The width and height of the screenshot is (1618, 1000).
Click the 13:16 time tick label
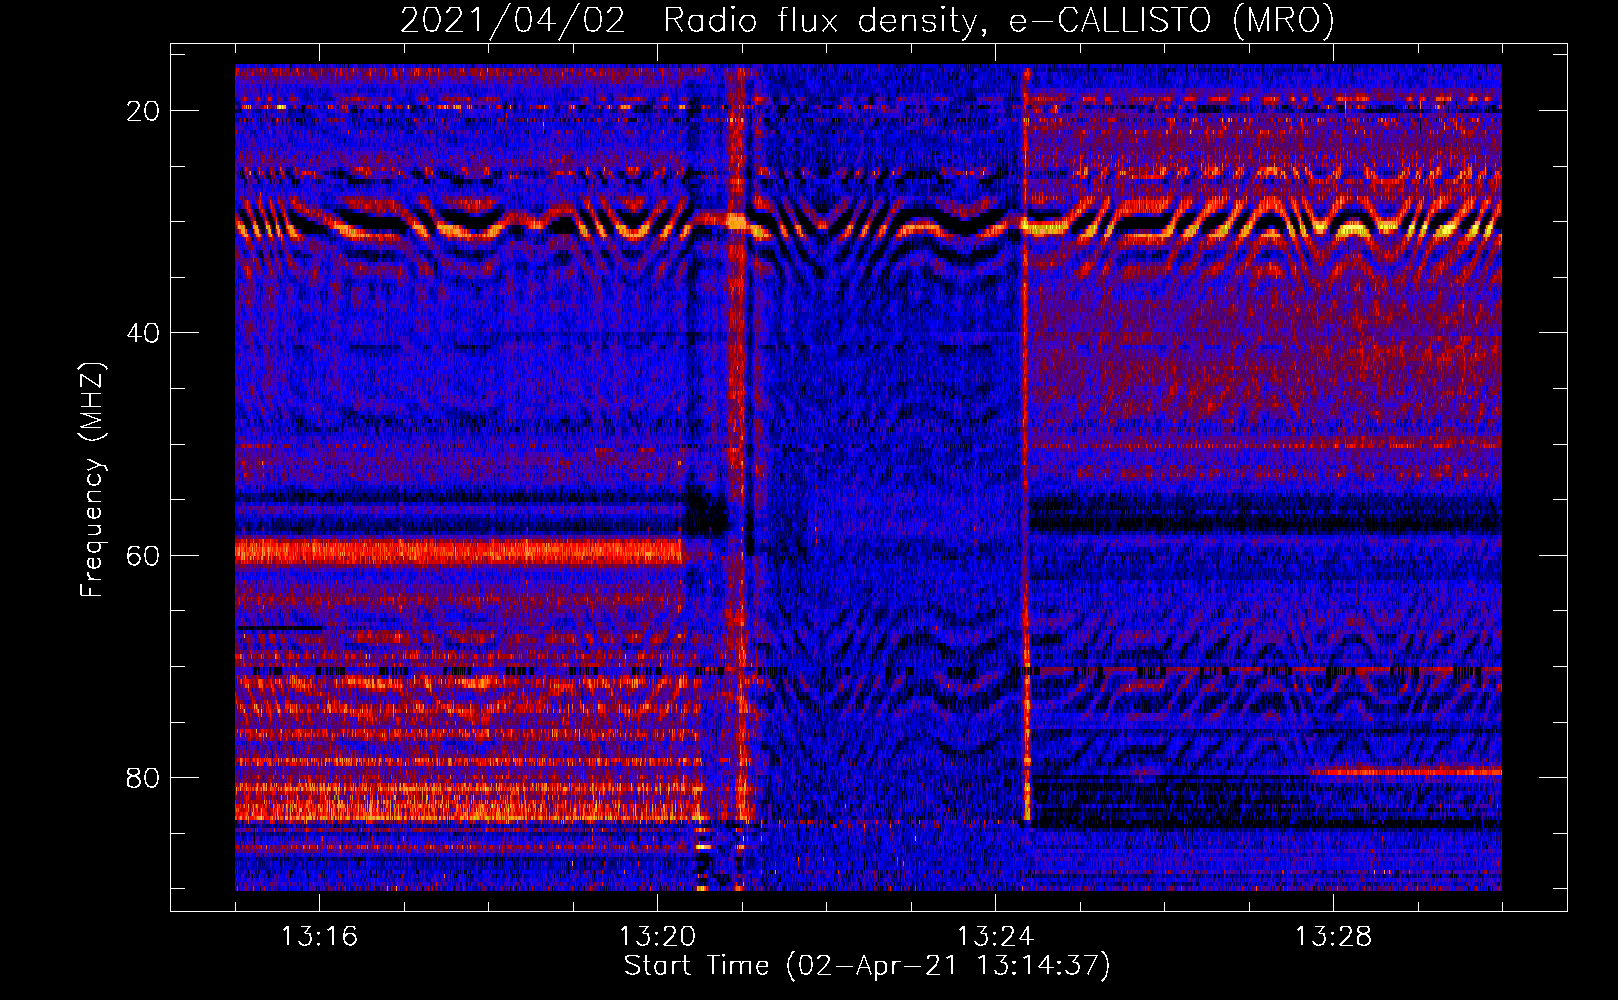(x=319, y=937)
